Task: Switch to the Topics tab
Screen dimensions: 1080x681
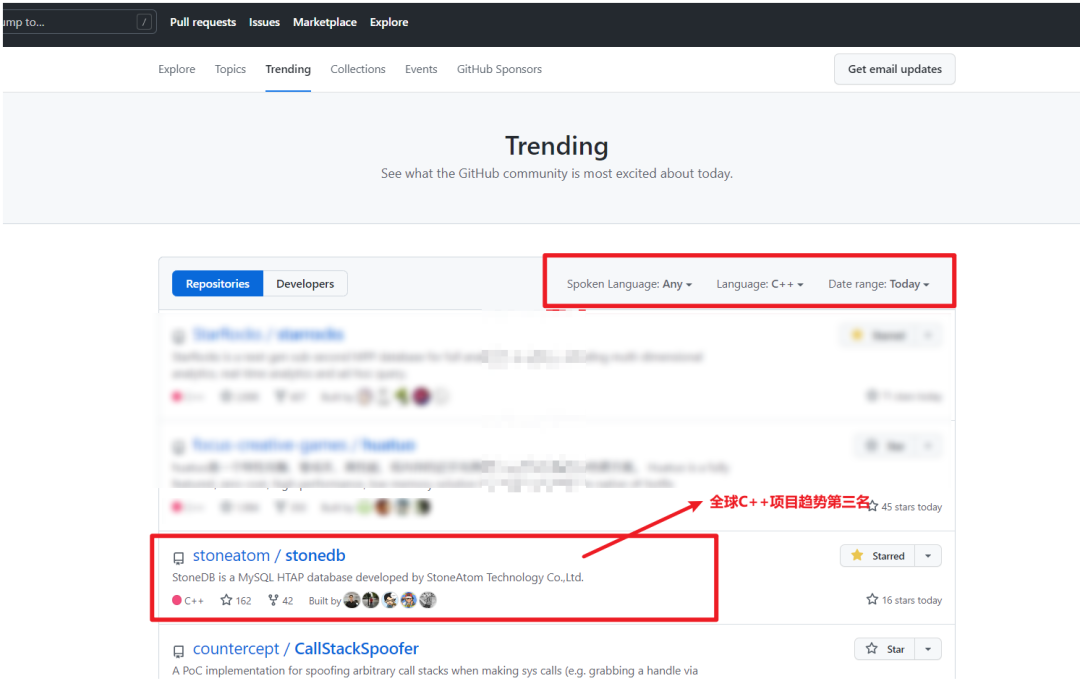Action: [230, 69]
